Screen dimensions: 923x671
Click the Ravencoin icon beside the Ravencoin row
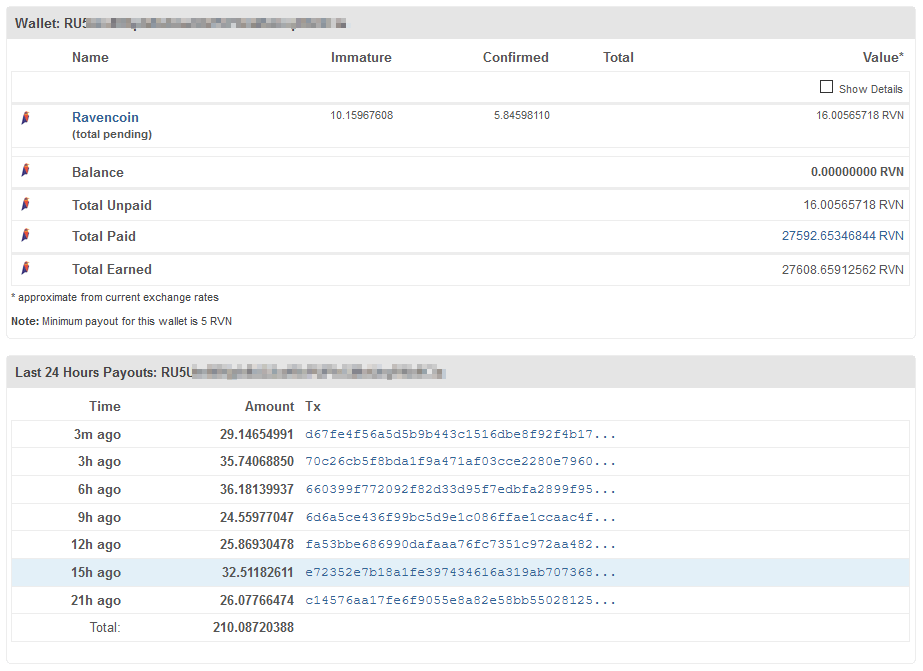(25, 117)
